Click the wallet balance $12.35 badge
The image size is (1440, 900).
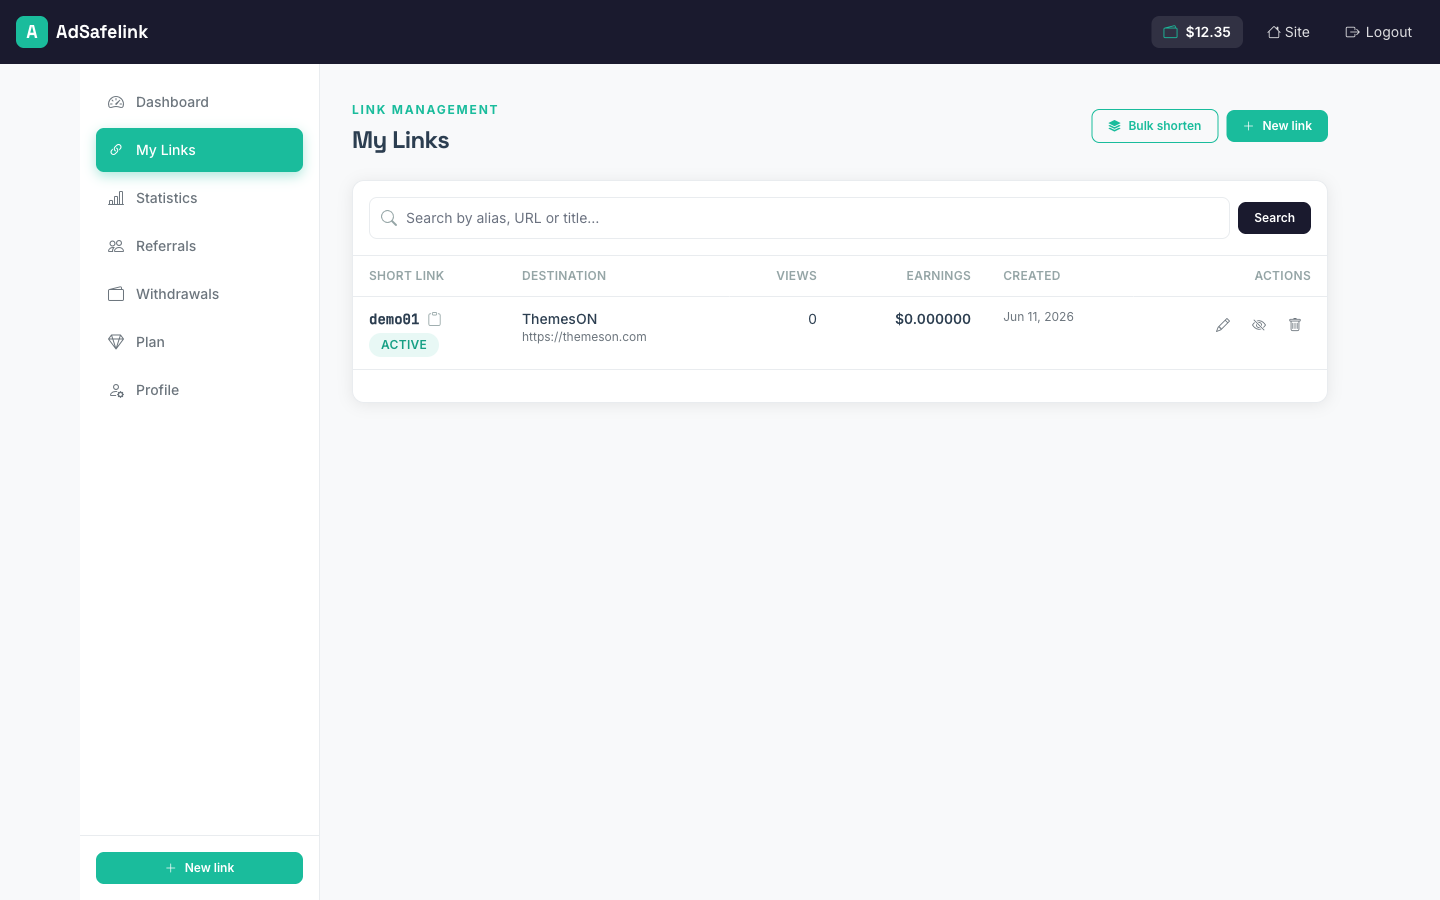pos(1197,32)
